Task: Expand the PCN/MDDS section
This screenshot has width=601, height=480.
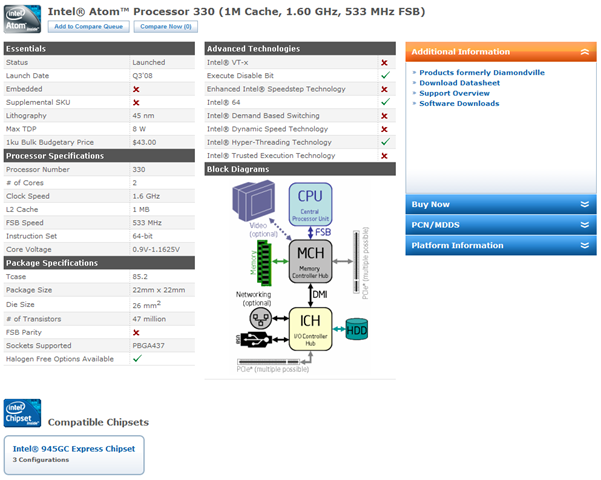Action: (x=501, y=225)
